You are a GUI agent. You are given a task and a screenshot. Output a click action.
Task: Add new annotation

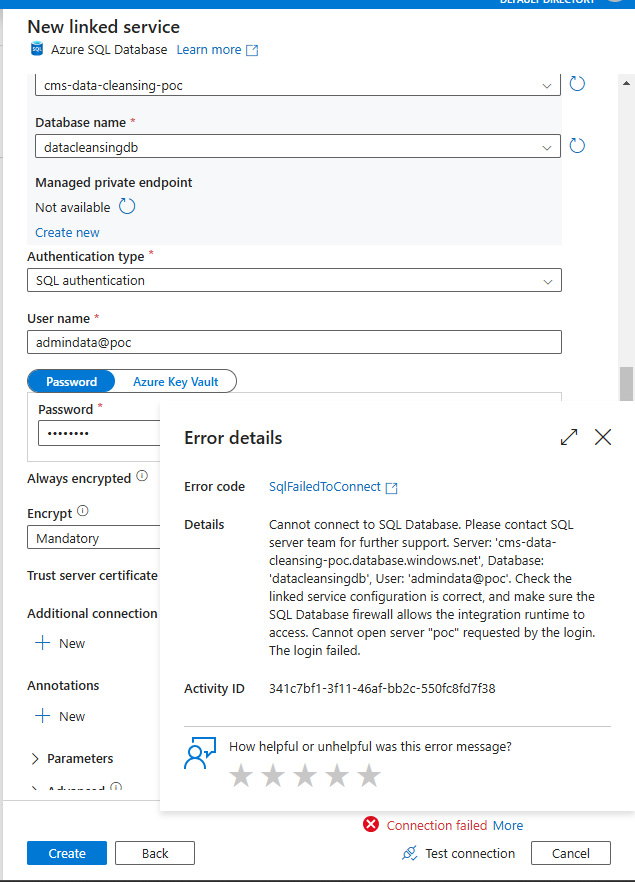(x=60, y=716)
